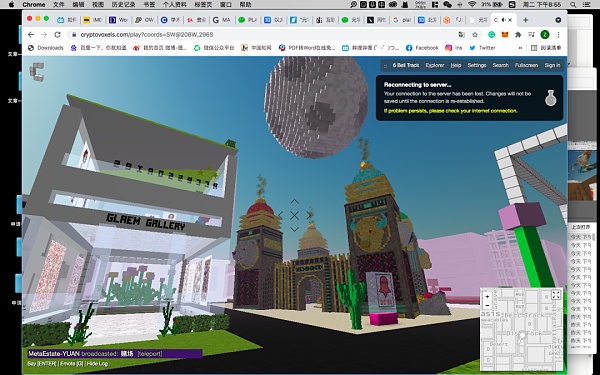Reload the page
The height and width of the screenshot is (375, 600).
click(x=57, y=35)
